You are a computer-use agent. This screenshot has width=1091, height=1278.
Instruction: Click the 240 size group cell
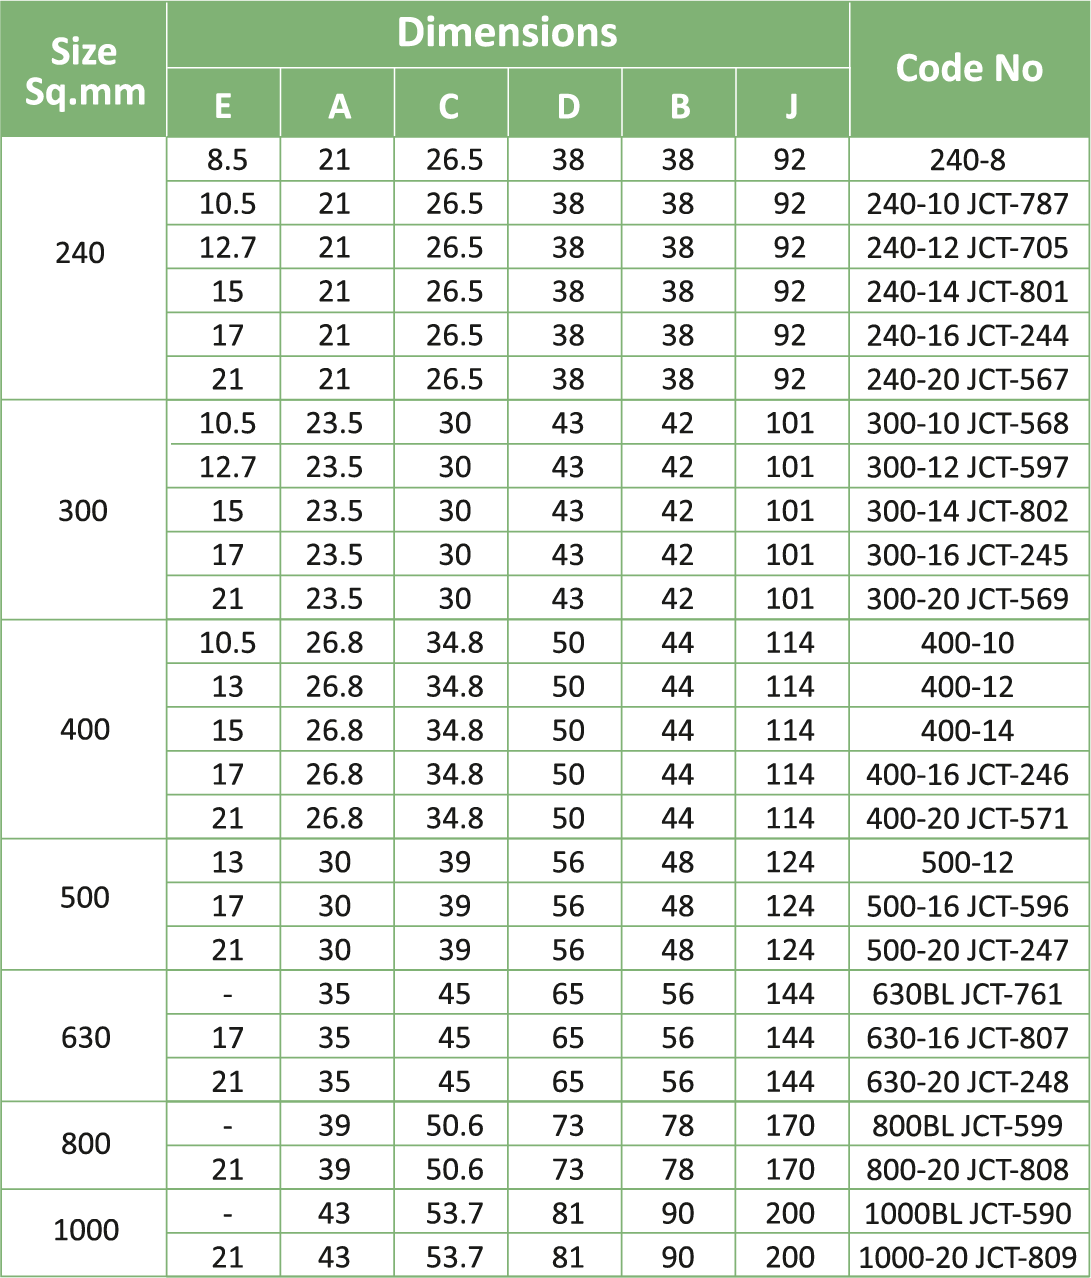click(81, 253)
